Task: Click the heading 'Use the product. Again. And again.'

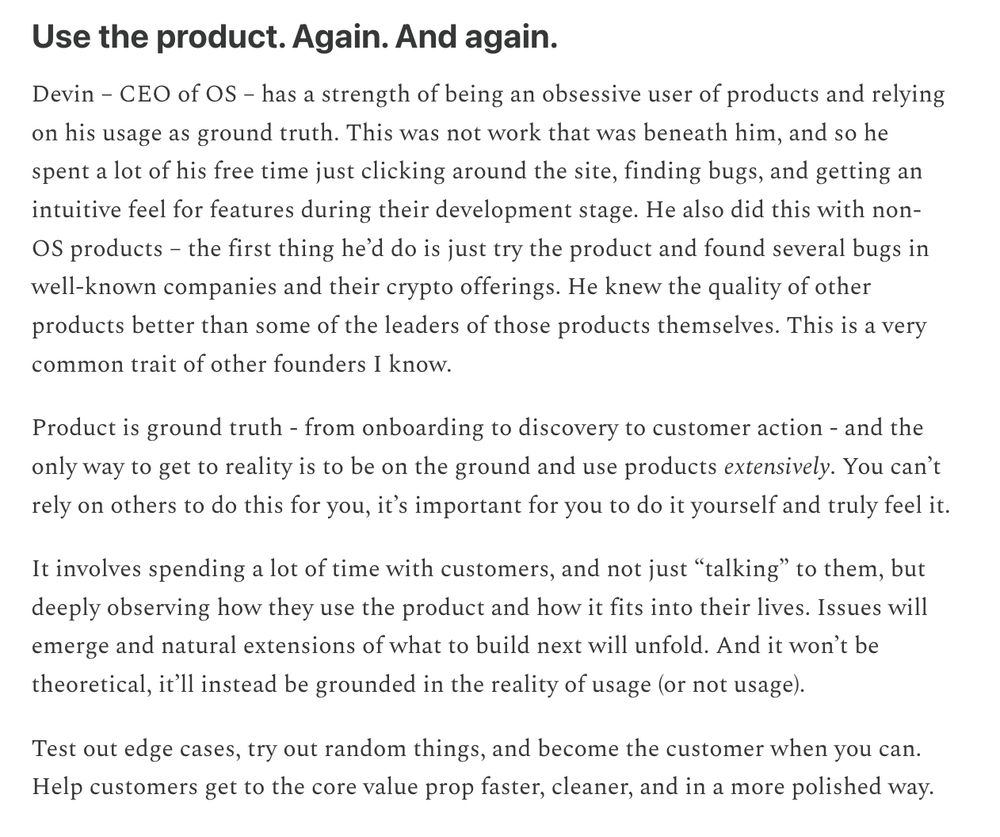Action: click(x=294, y=37)
